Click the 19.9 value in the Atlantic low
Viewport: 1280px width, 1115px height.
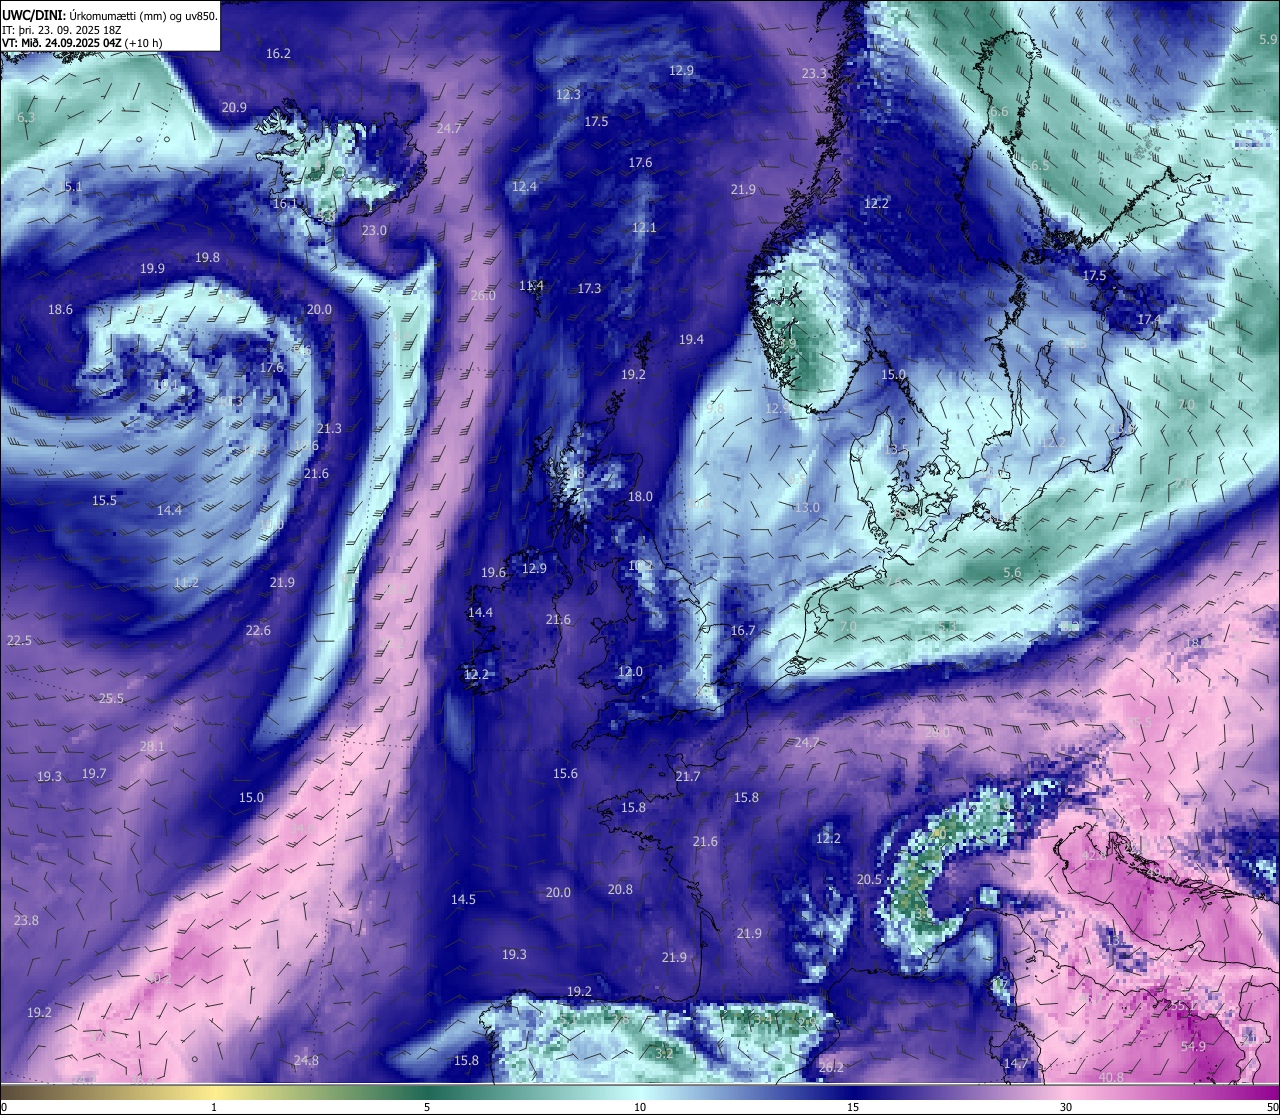click(152, 268)
